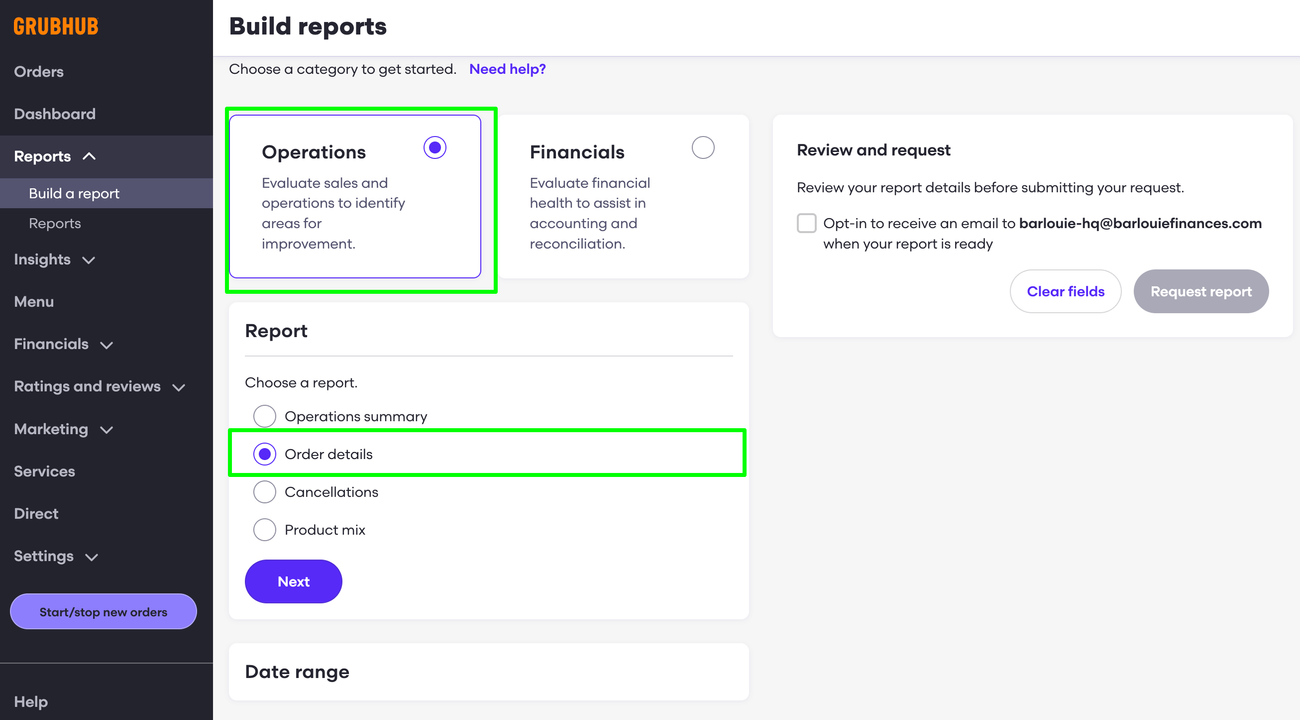The height and width of the screenshot is (720, 1300).
Task: Expand Ratings and reviews section
Action: point(100,387)
